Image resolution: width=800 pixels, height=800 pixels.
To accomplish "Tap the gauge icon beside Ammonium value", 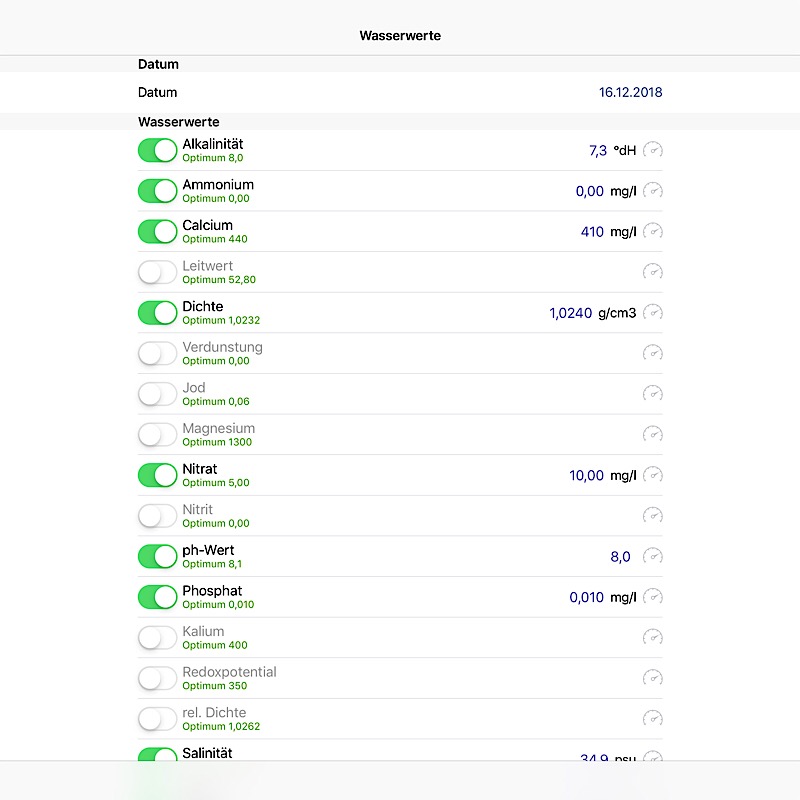I will [x=653, y=191].
